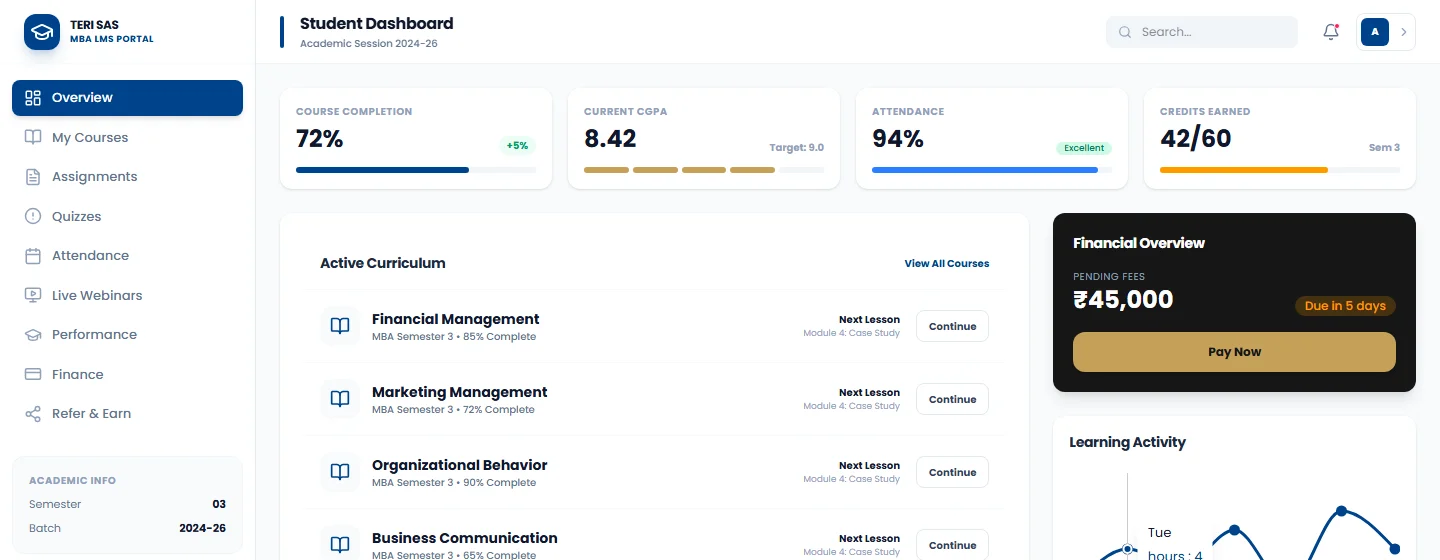Image resolution: width=1440 pixels, height=560 pixels.
Task: Select Live Webinars in sidebar
Action: coord(127,295)
